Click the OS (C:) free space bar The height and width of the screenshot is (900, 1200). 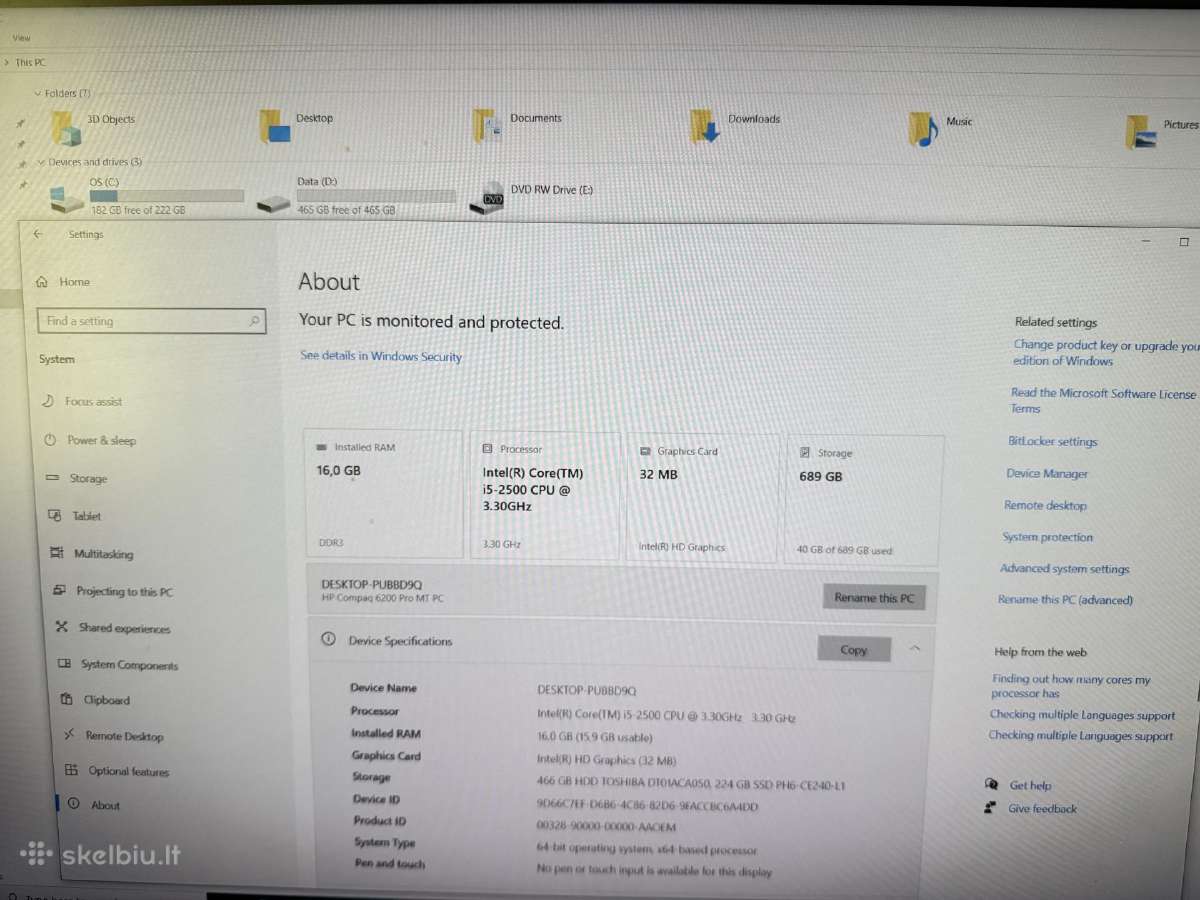(x=167, y=196)
